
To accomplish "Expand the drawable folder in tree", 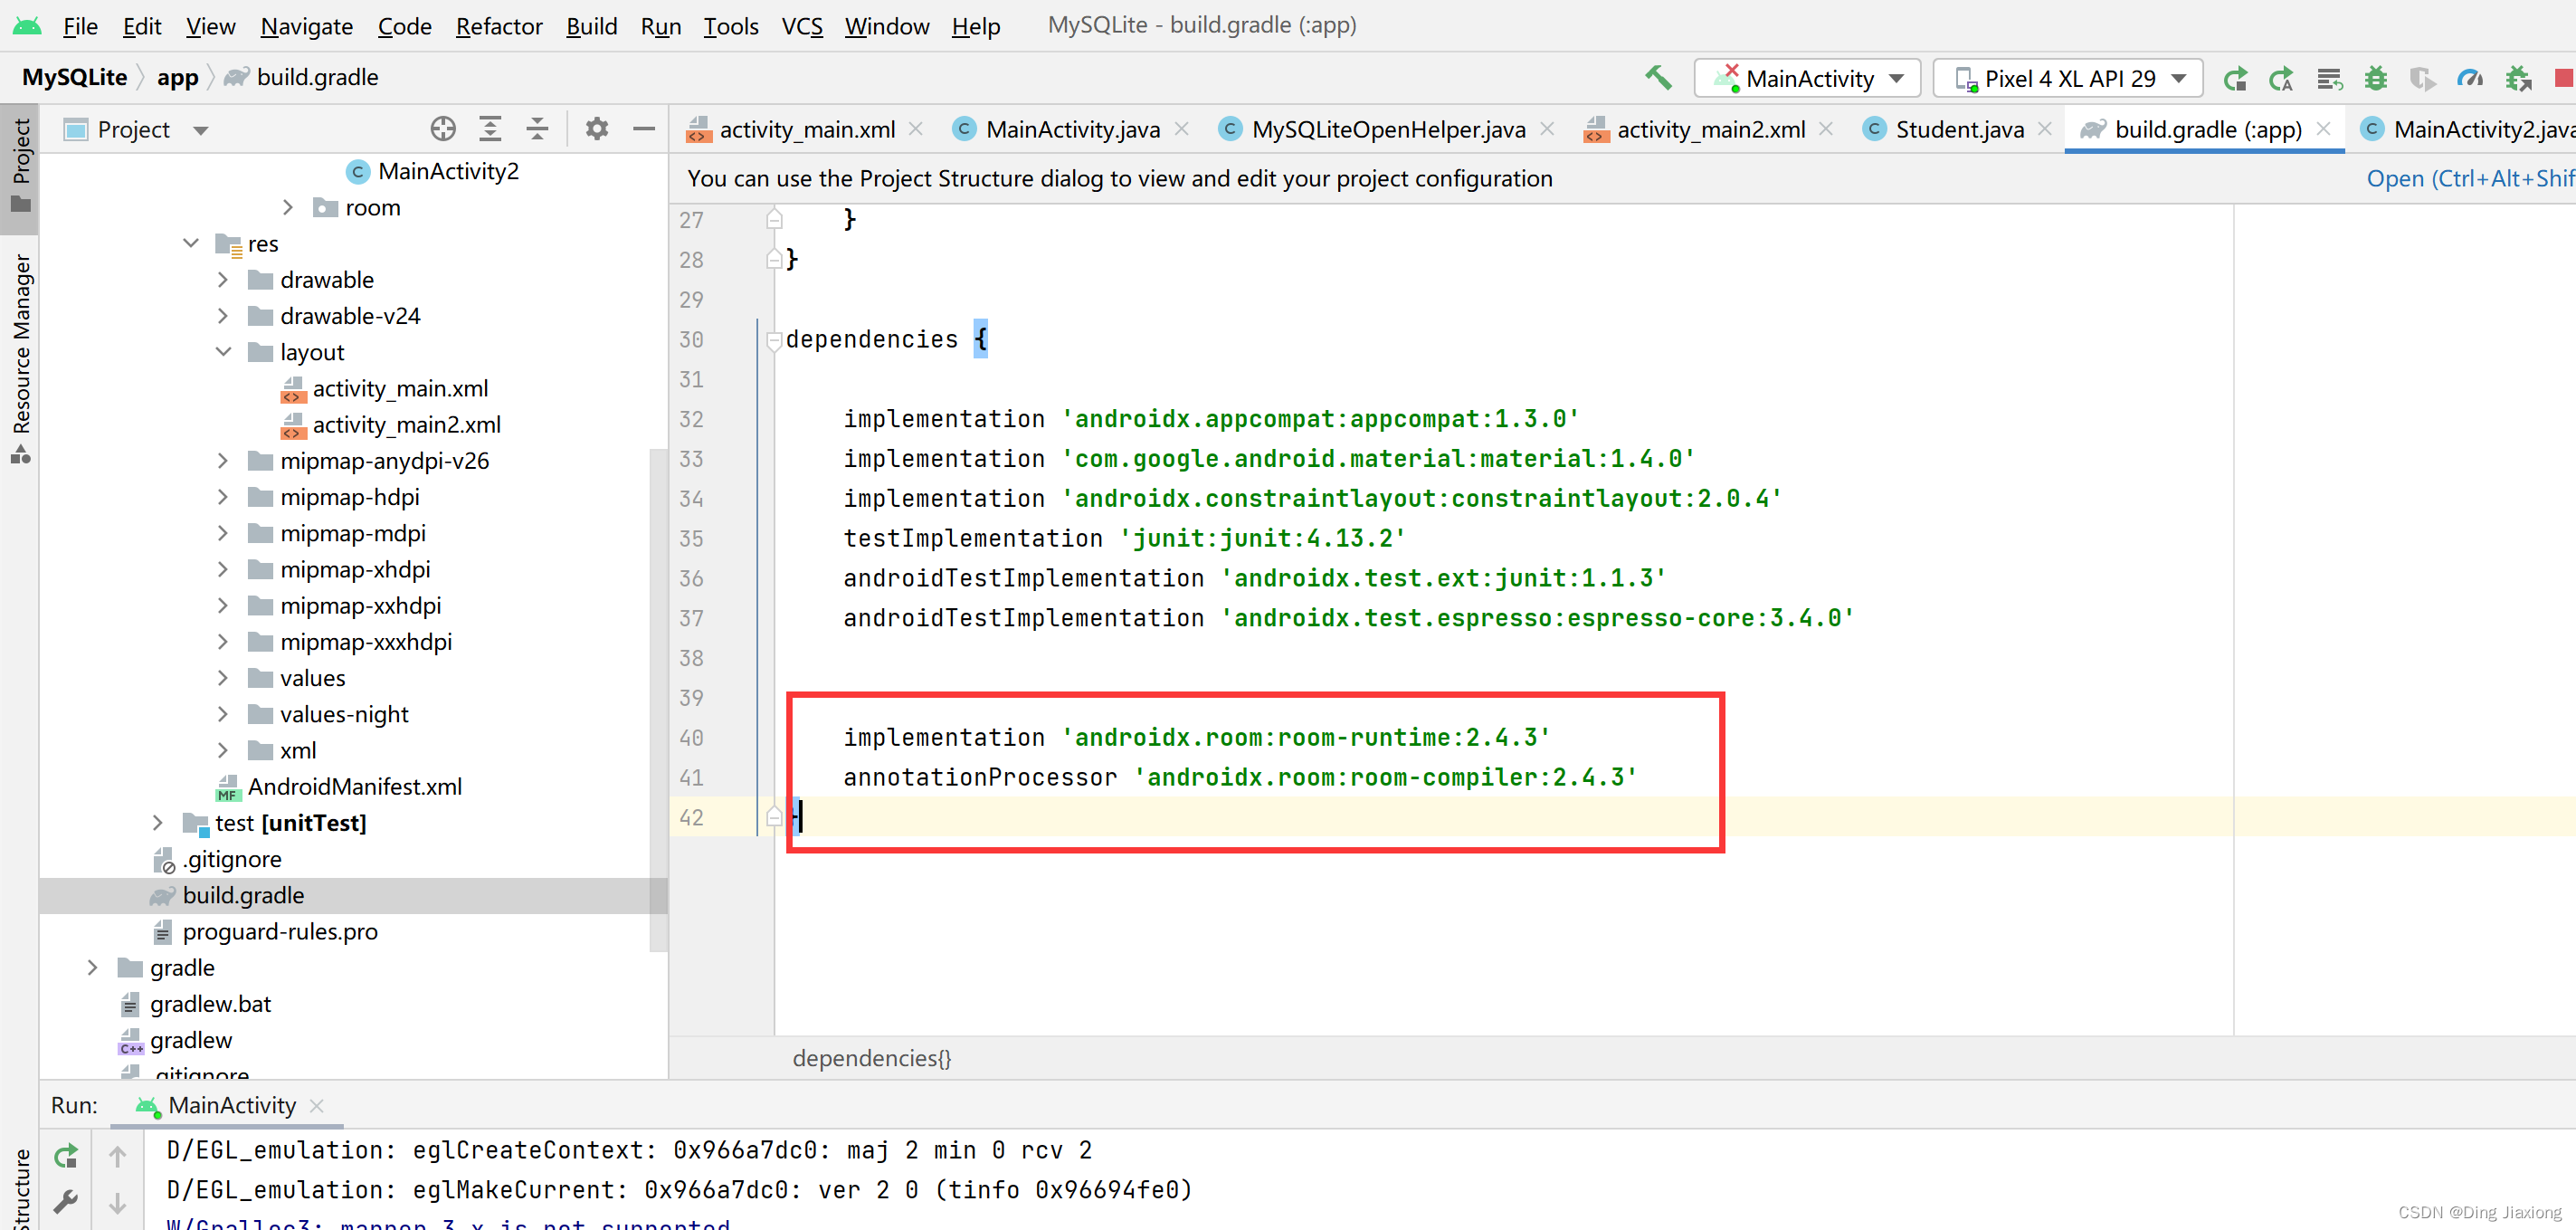I will tap(223, 280).
